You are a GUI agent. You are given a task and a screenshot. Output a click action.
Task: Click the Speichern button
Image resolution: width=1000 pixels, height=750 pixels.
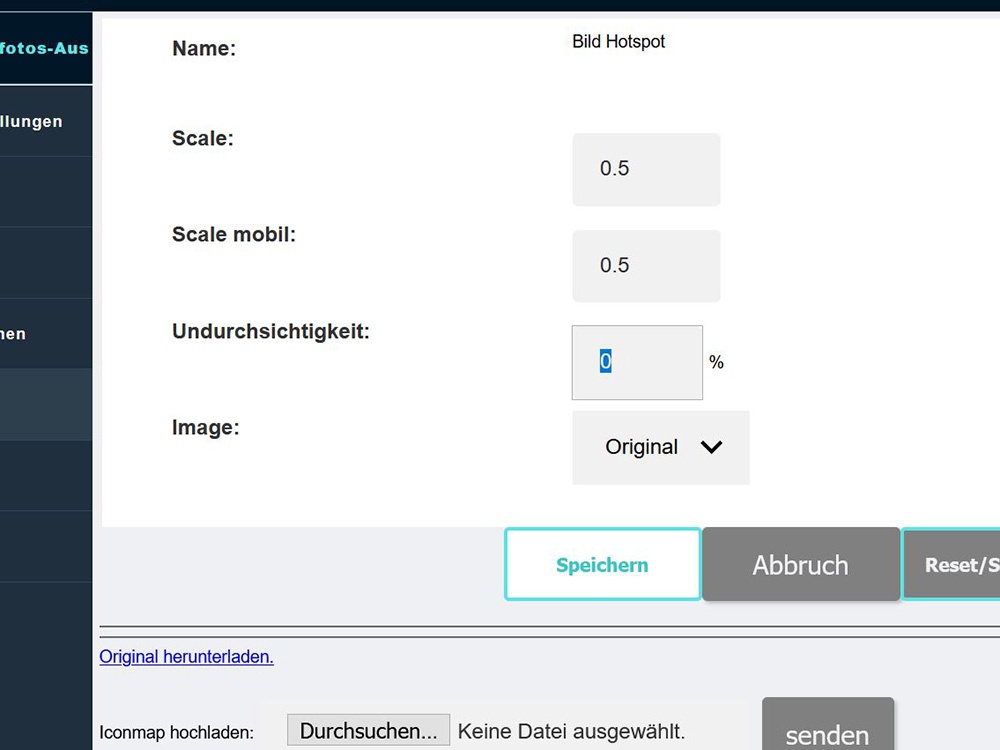coord(602,564)
